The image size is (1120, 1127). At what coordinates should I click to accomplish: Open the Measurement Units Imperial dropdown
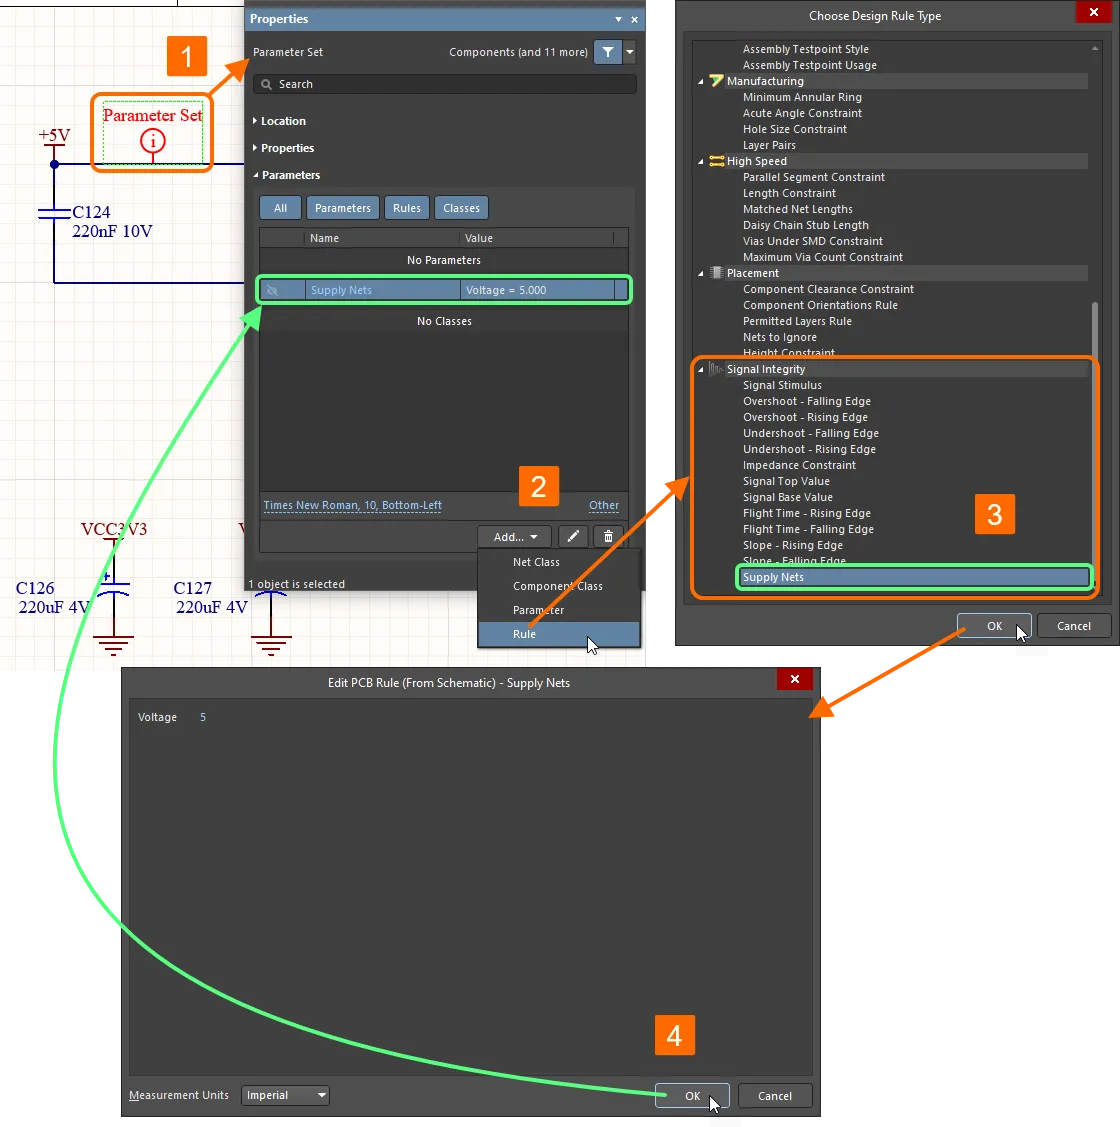285,1095
